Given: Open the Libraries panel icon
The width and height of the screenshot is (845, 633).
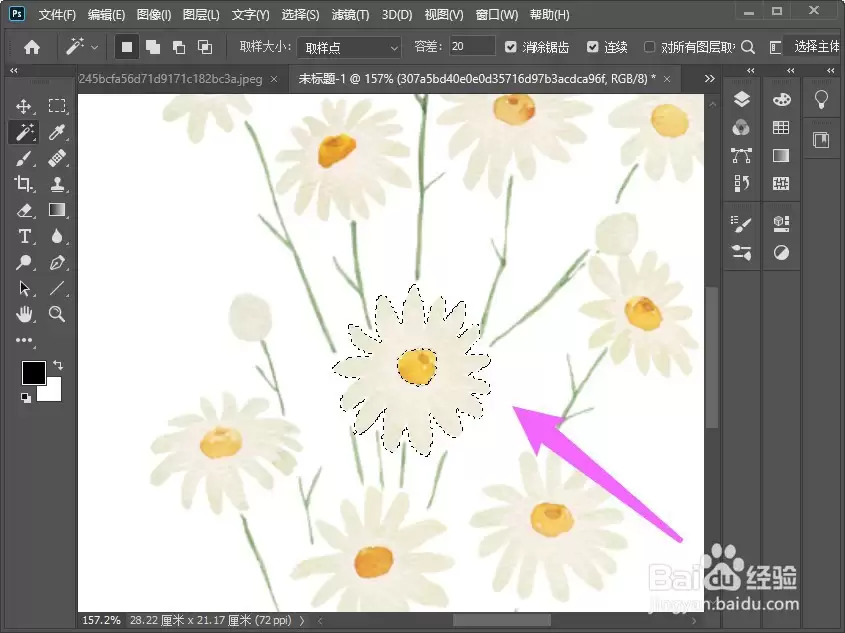Looking at the screenshot, I should [821, 140].
